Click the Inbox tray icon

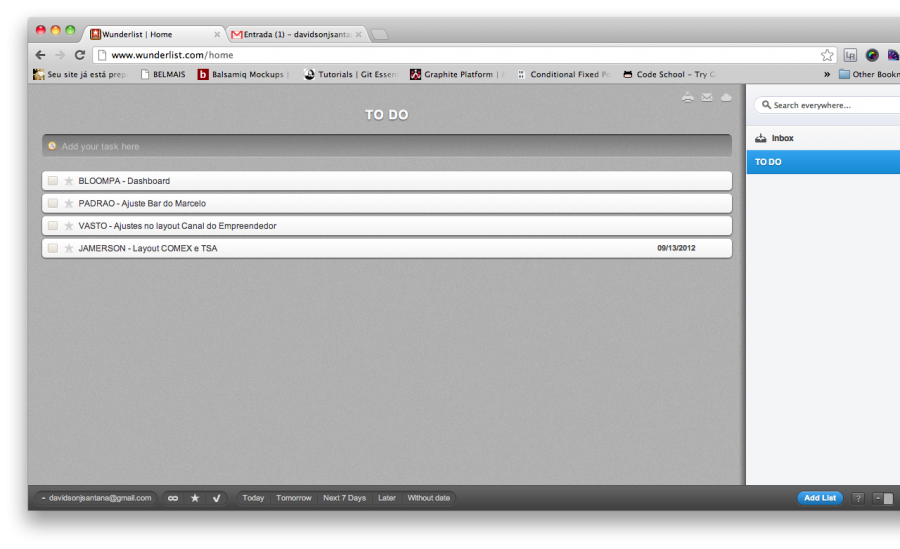click(x=761, y=138)
